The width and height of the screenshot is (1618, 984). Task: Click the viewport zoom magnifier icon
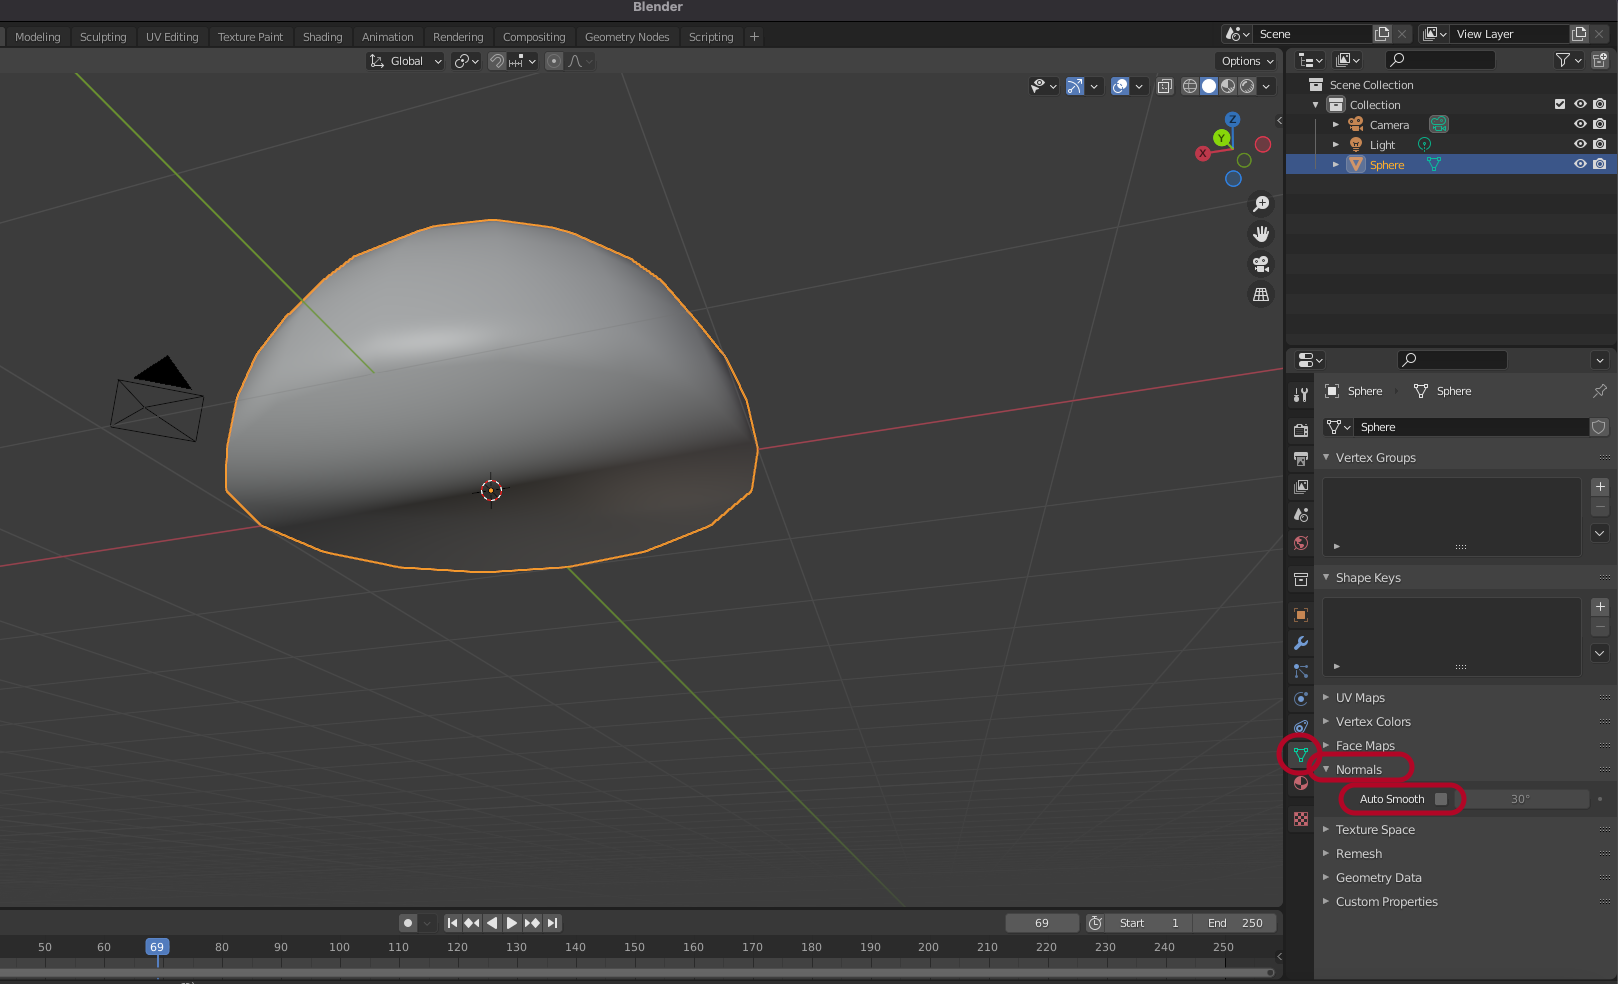pyautogui.click(x=1261, y=204)
